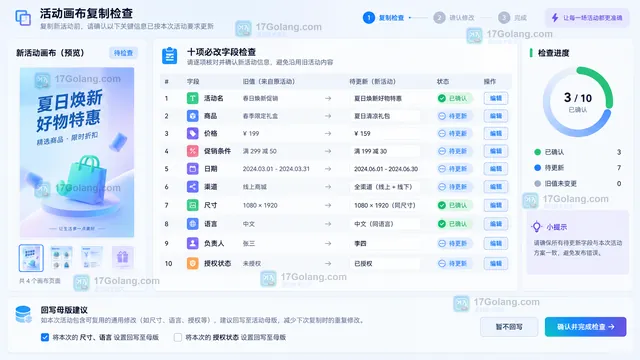Click the clipboard checklist icon beside 十项必改字段检查
Viewport: 640px width, 360px height.
click(x=169, y=56)
